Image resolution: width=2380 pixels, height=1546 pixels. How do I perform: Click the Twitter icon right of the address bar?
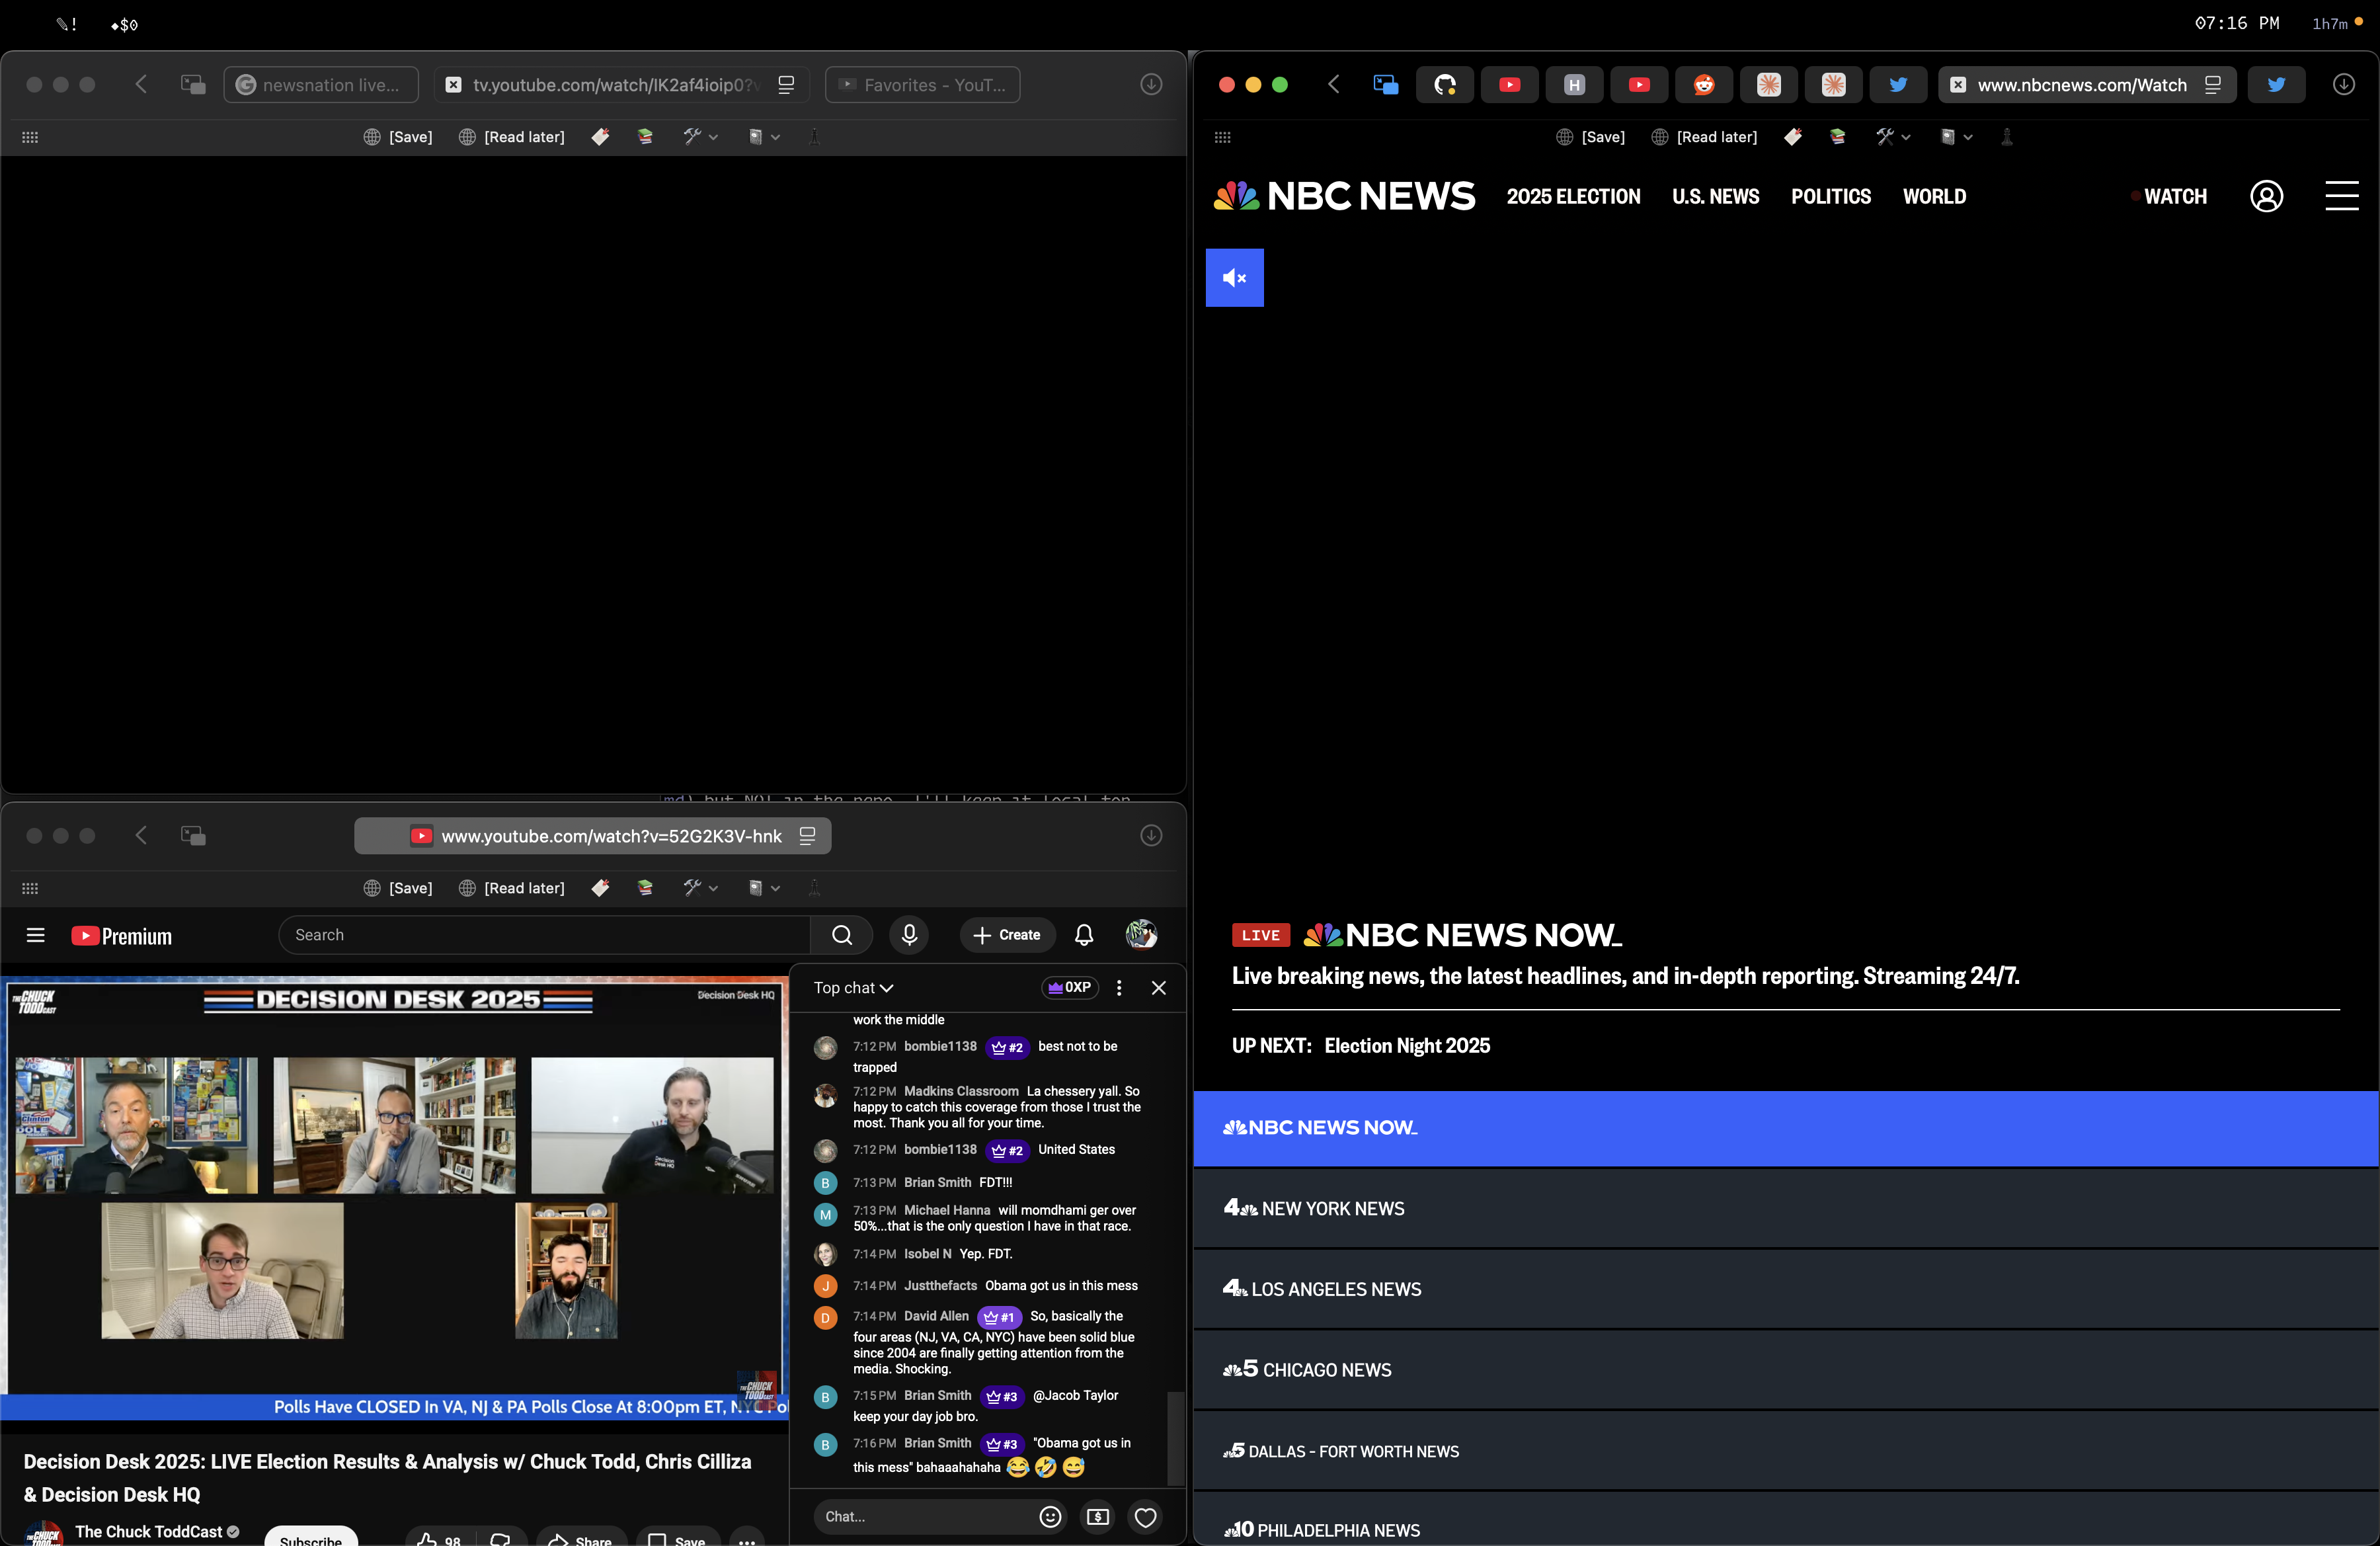pyautogui.click(x=2277, y=84)
